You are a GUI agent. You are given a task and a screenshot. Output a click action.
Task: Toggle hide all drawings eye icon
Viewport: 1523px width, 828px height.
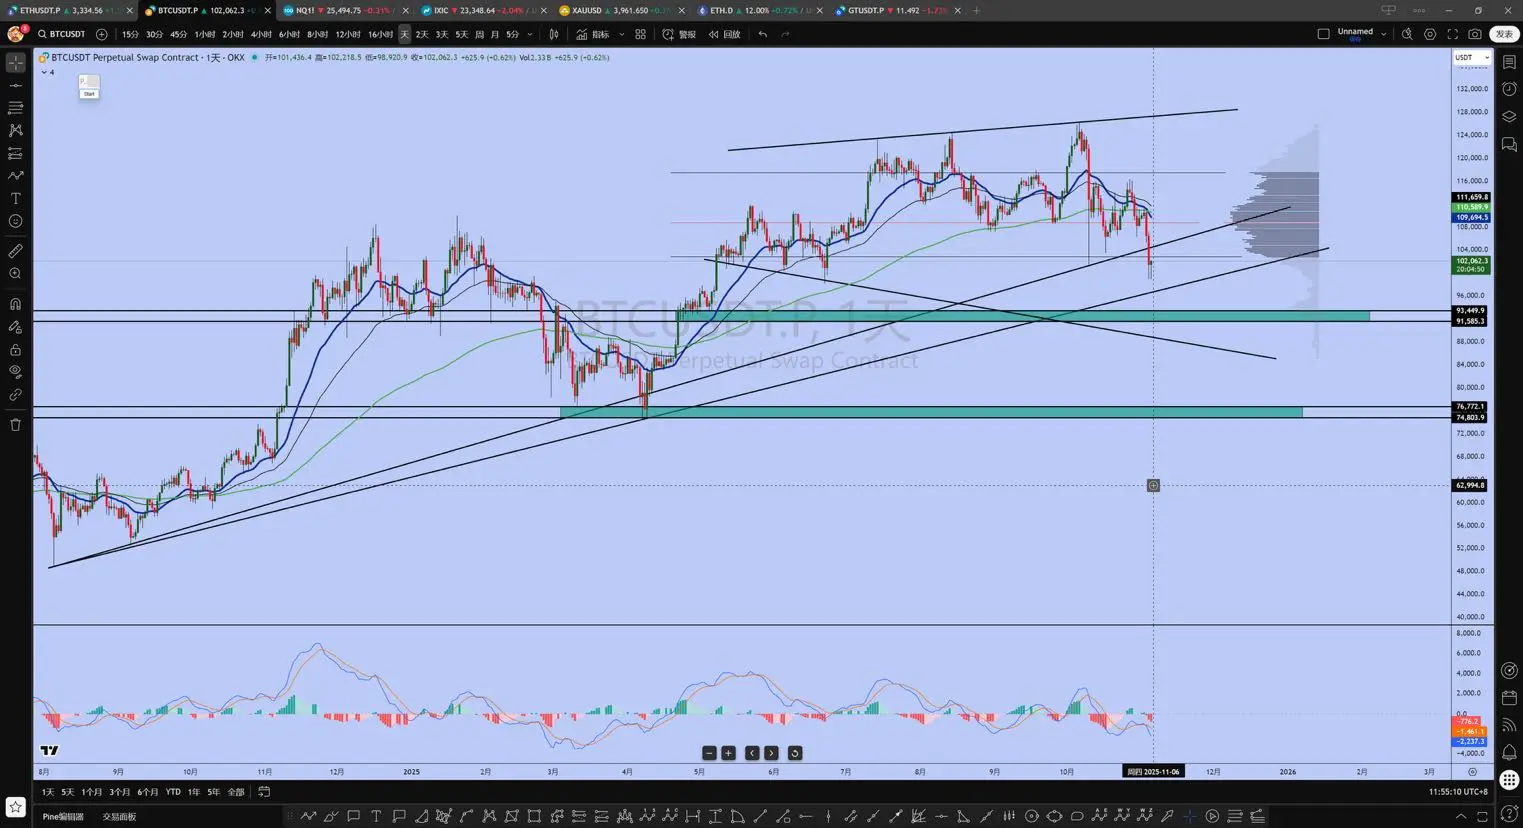click(16, 372)
